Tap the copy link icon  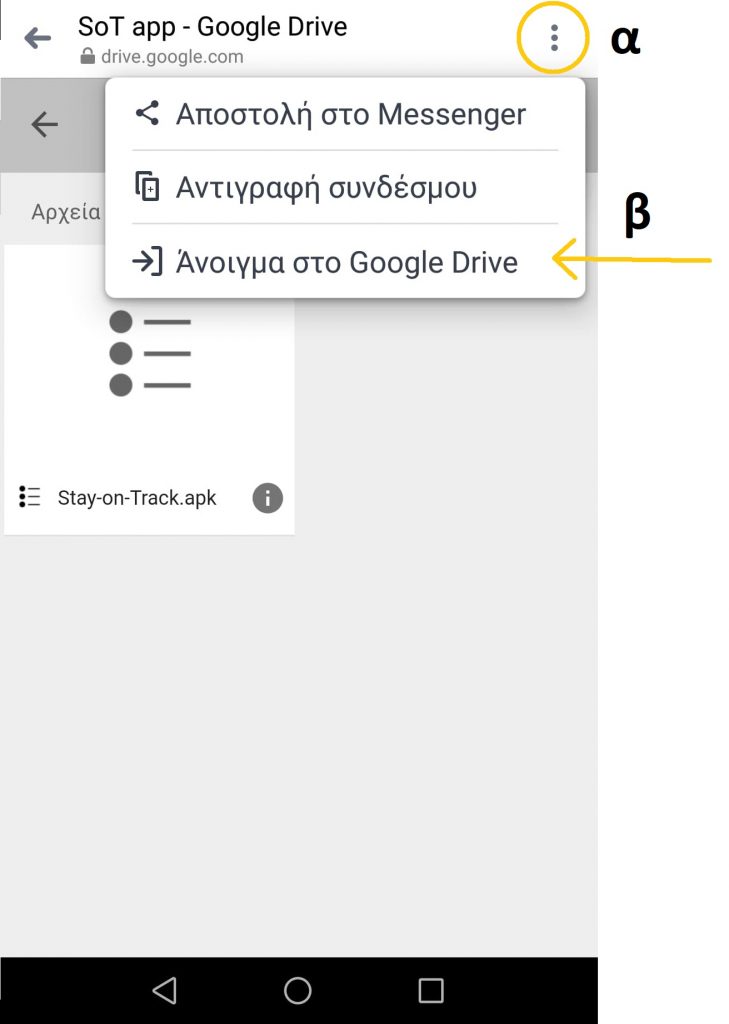pyautogui.click(x=148, y=186)
